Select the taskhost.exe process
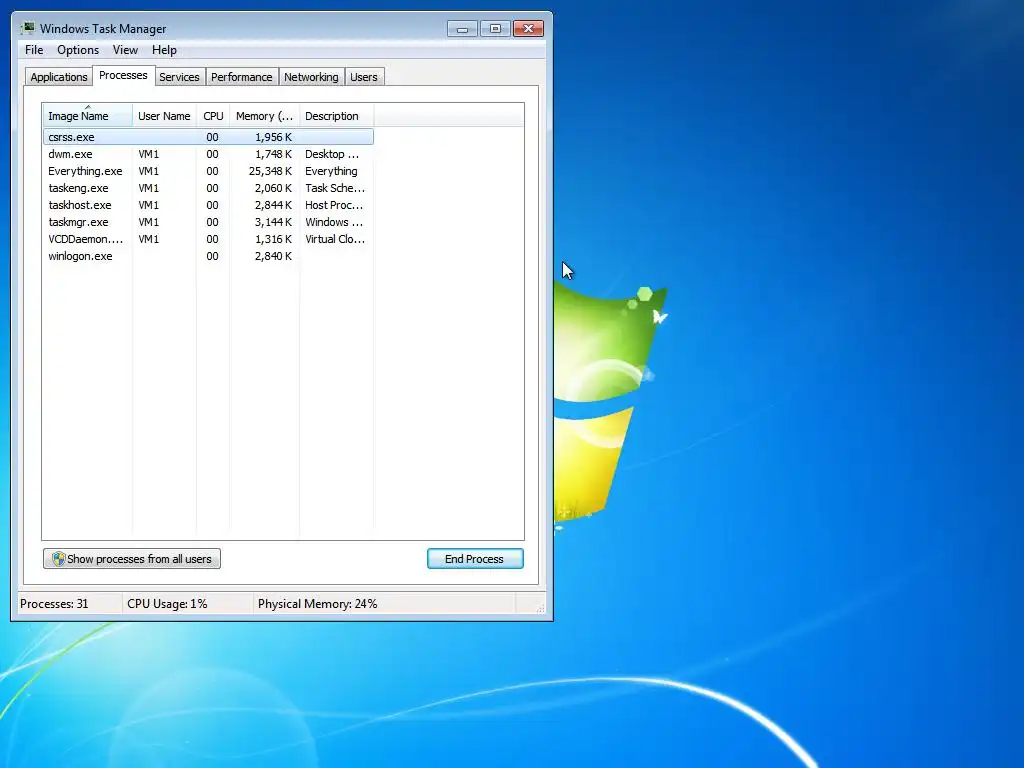Viewport: 1024px width, 768px height. point(208,205)
